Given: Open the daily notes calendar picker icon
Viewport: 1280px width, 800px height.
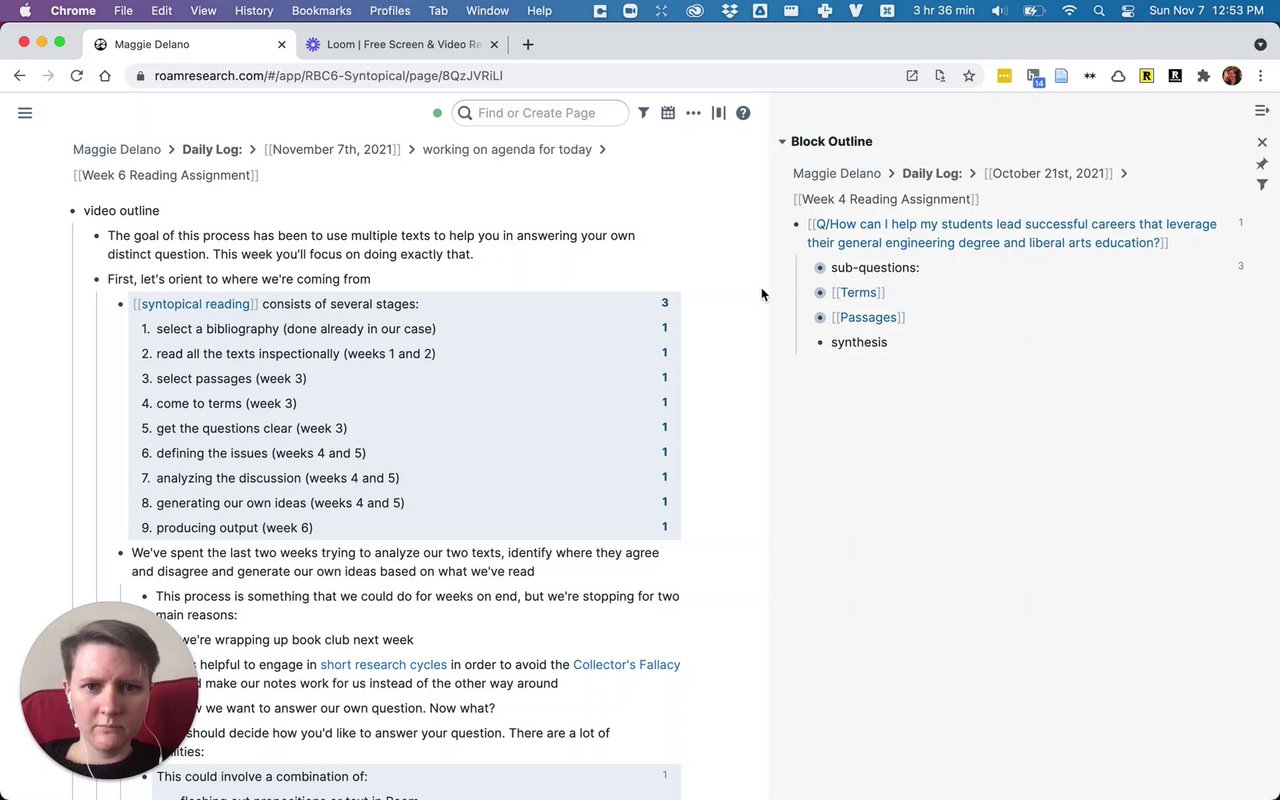Looking at the screenshot, I should pos(668,113).
